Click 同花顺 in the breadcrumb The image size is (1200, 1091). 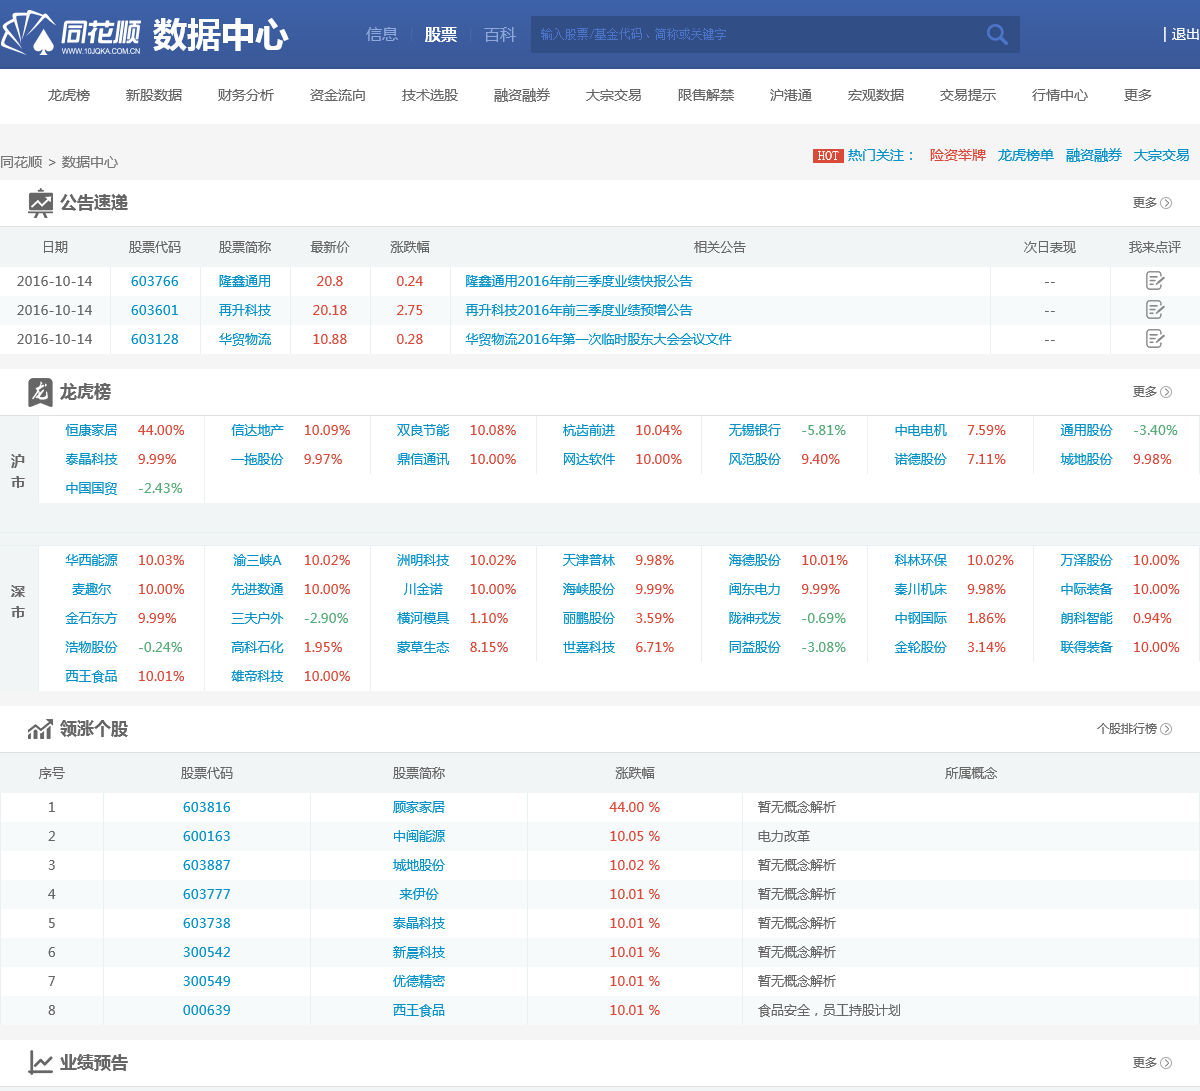click(21, 162)
